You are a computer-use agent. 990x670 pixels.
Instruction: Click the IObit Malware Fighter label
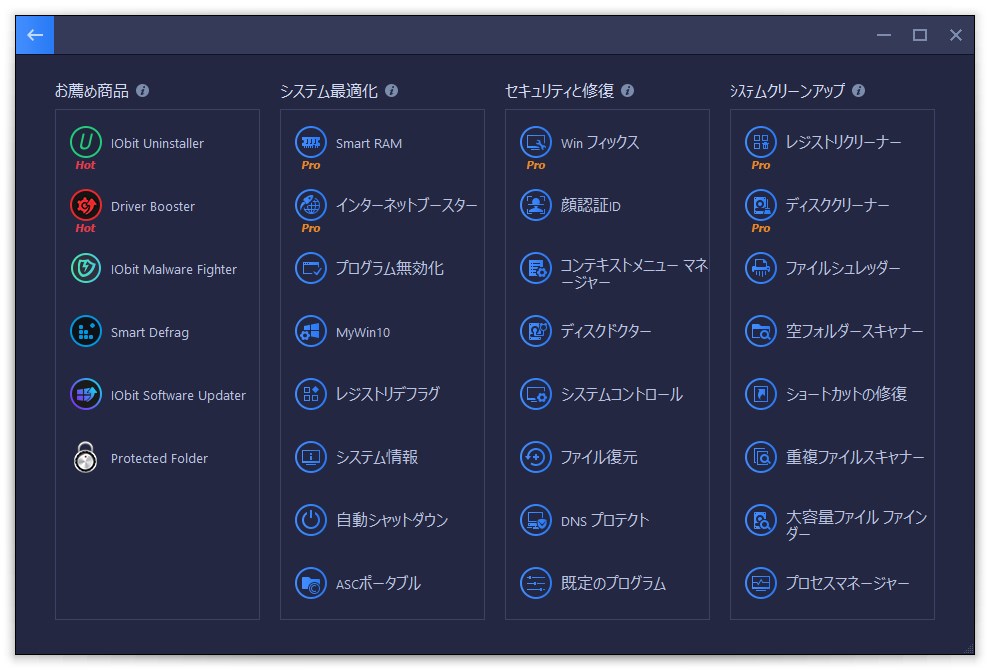click(x=174, y=270)
